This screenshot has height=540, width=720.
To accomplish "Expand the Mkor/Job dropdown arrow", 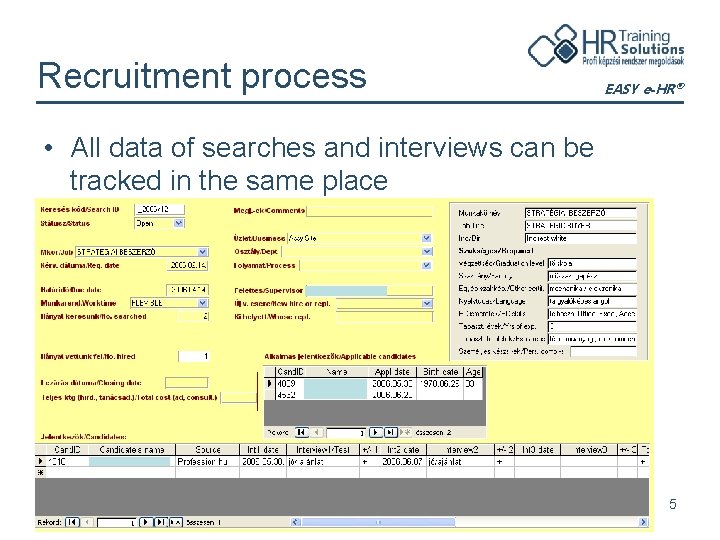I will pyautogui.click(x=202, y=252).
